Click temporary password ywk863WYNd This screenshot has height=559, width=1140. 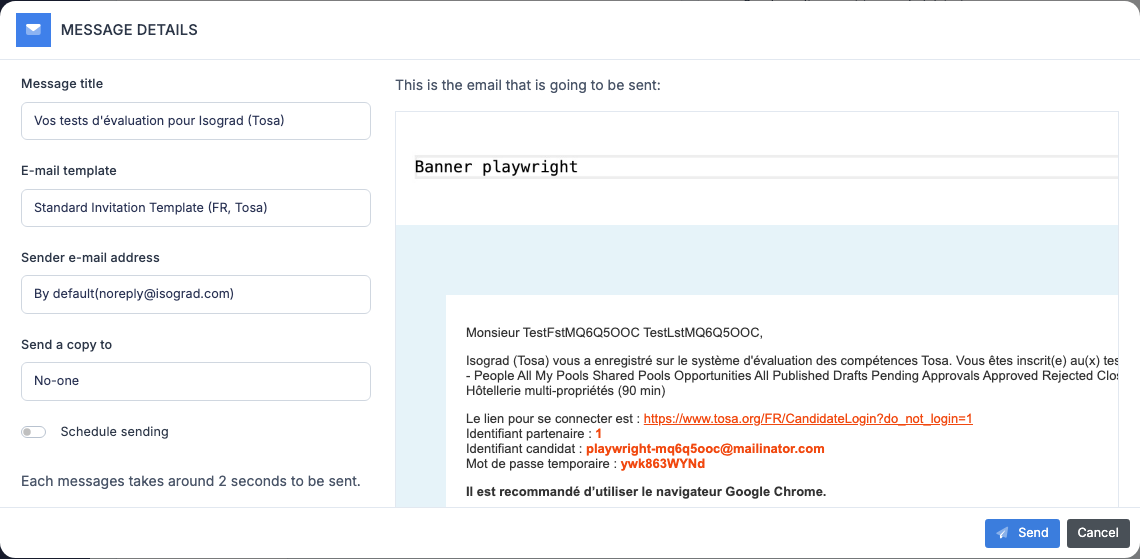point(663,463)
